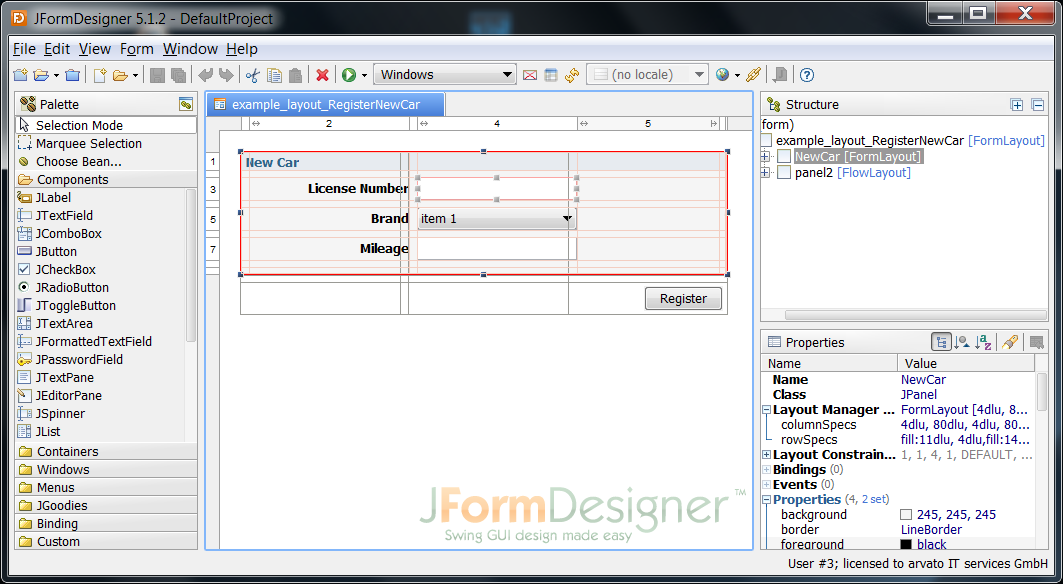This screenshot has height=584, width=1063.
Task: Select JCheckBox component in the Palette
Action: pos(100,269)
